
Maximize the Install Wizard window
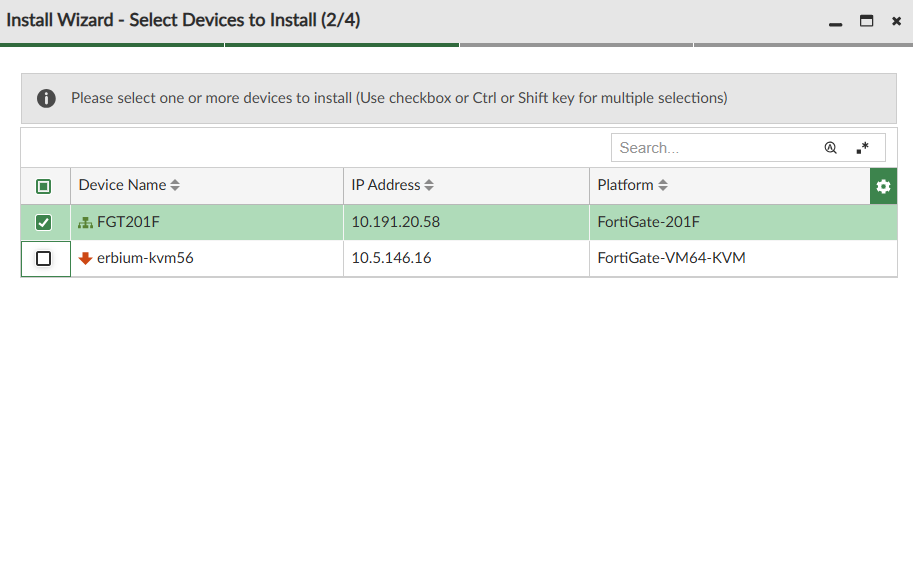tap(866, 21)
